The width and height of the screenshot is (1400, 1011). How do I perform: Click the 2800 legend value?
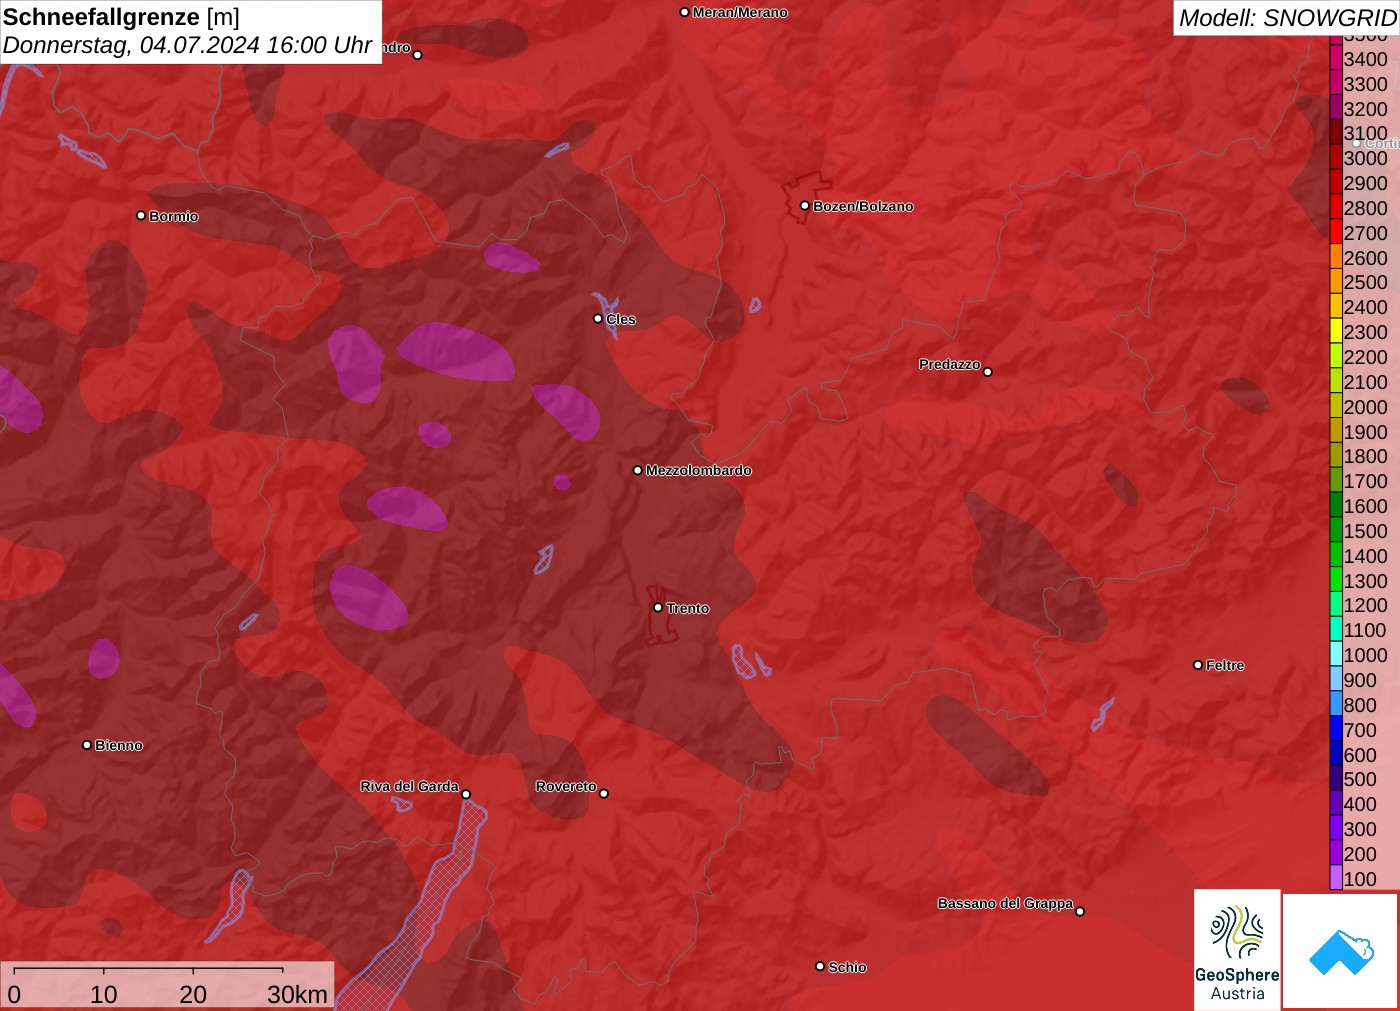[1366, 208]
